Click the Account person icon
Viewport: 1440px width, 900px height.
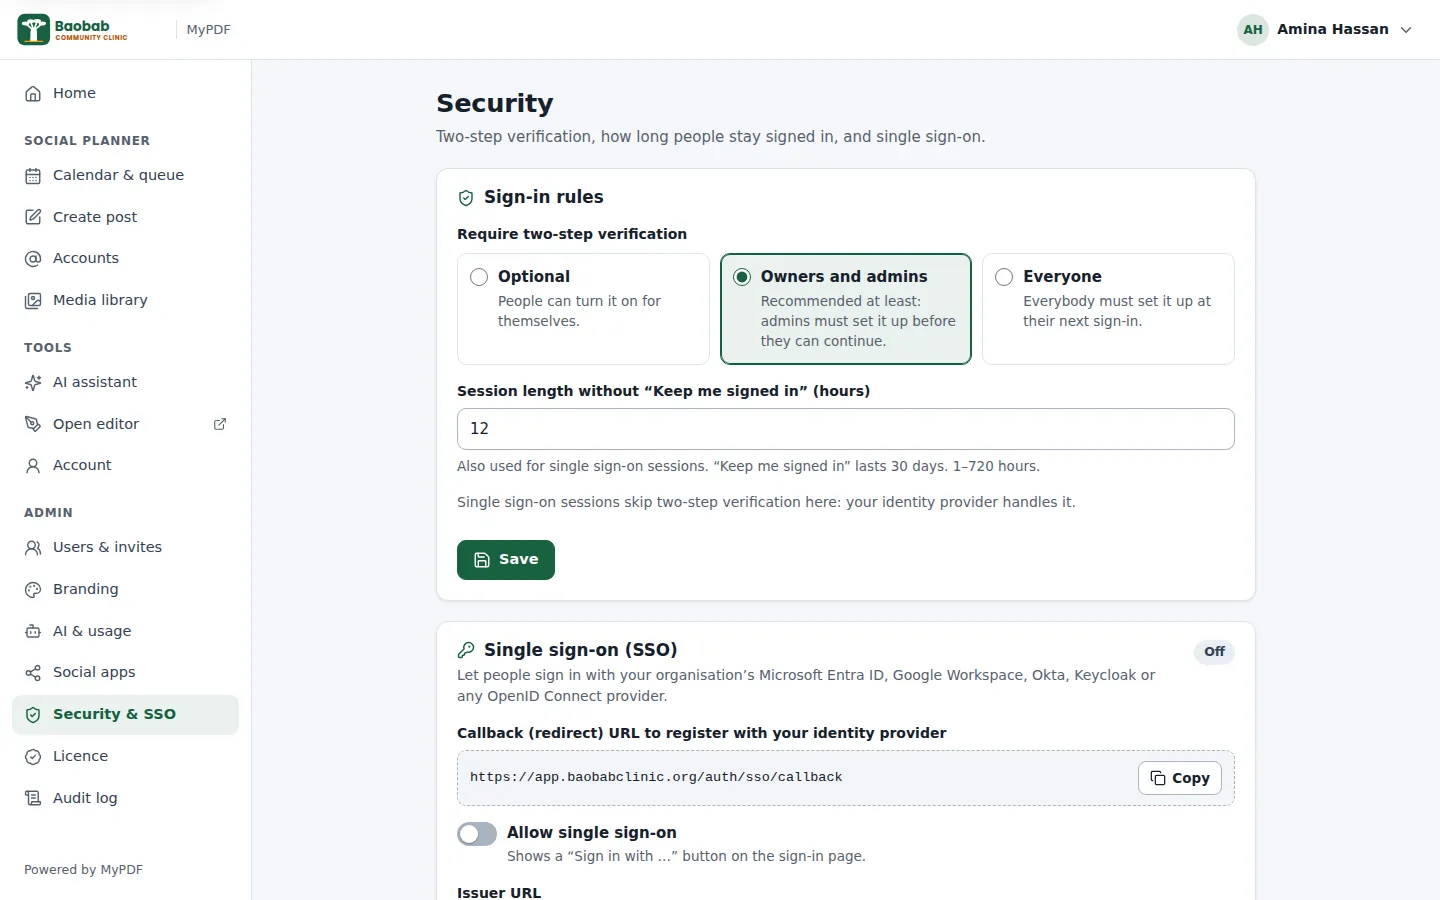[33, 465]
